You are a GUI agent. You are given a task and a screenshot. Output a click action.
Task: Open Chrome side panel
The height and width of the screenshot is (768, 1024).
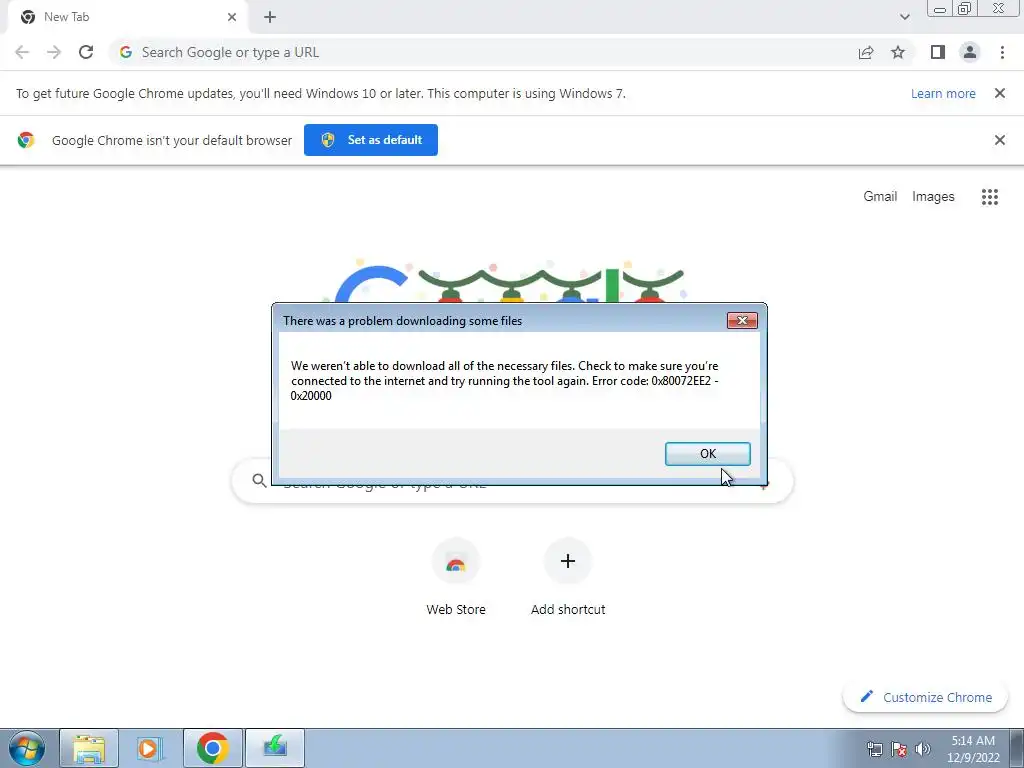[938, 52]
